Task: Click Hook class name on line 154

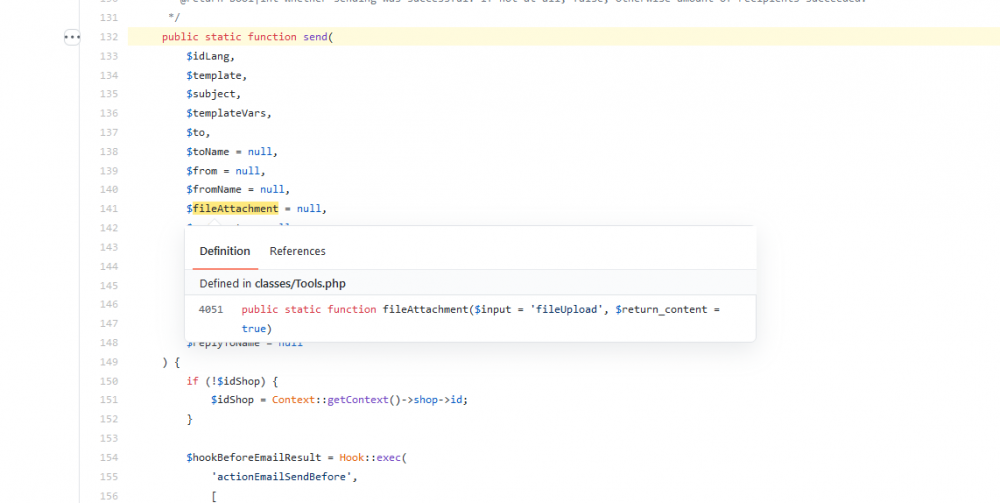Action: click(x=351, y=457)
